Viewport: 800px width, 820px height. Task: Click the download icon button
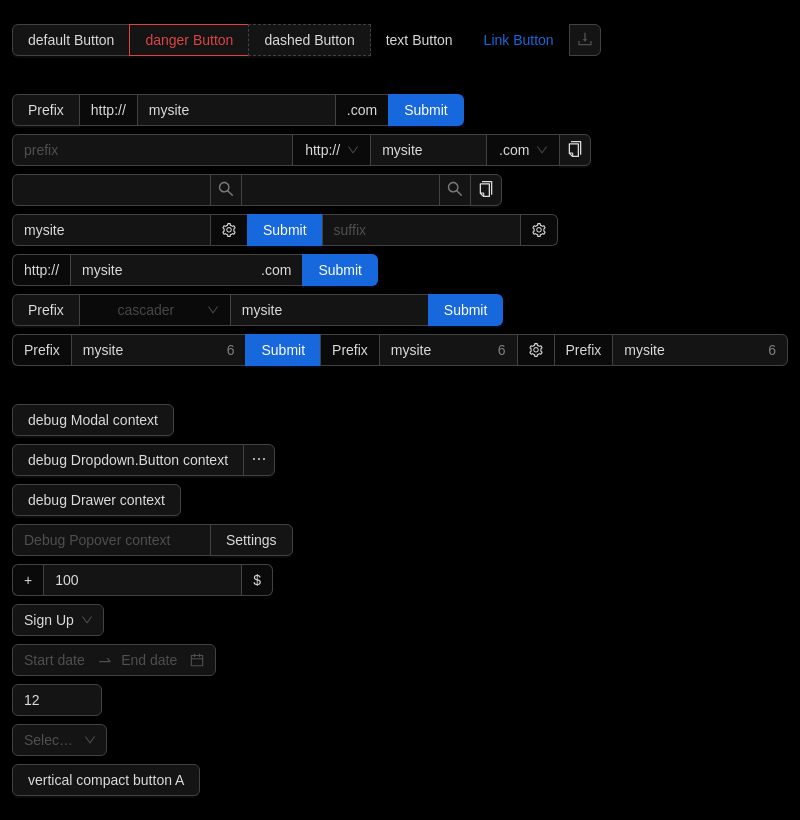tap(585, 40)
